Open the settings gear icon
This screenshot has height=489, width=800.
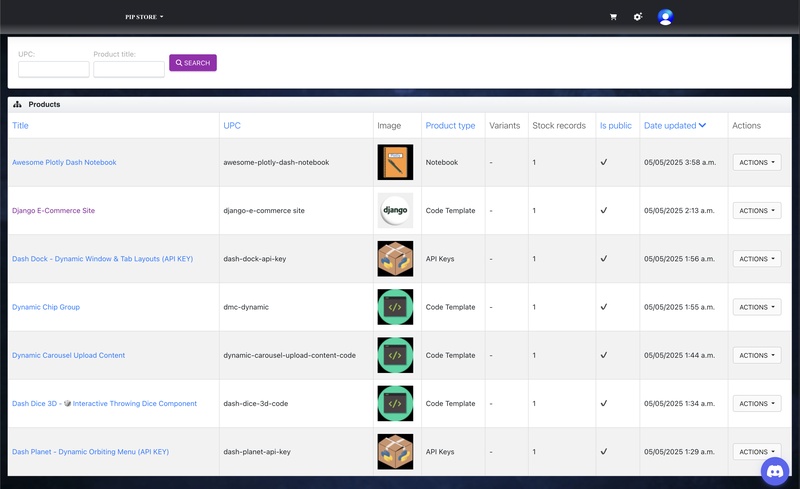[x=638, y=17]
